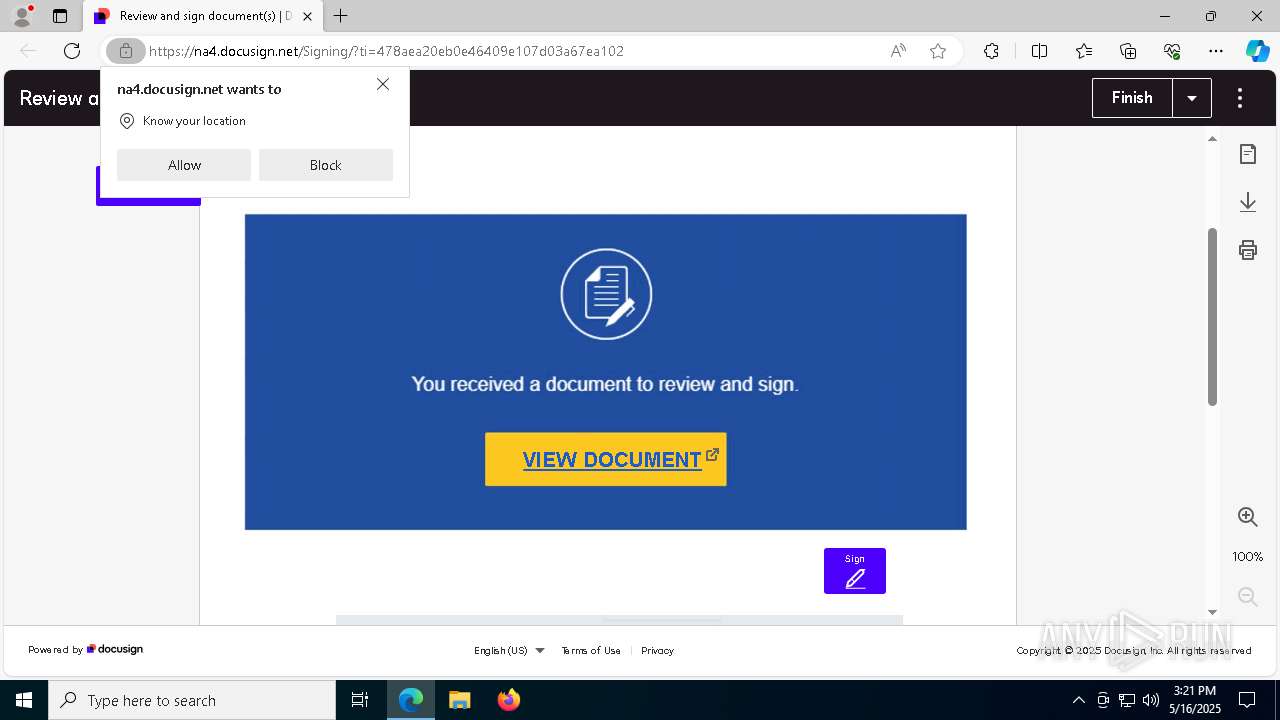Zoom out of the document

[1247, 597]
